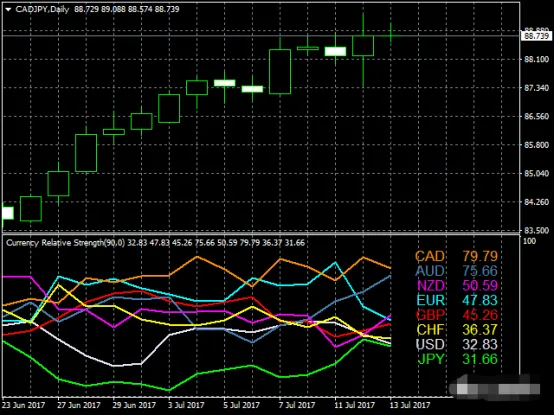Select the USD legend entry

pos(430,344)
